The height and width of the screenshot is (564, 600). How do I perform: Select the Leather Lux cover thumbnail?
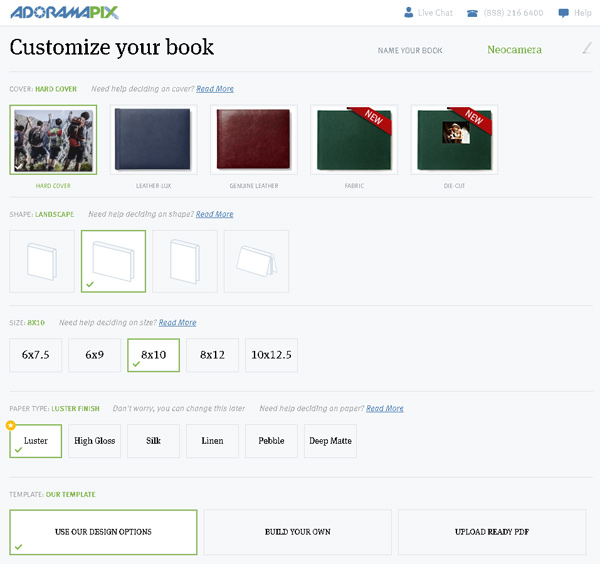tap(154, 140)
